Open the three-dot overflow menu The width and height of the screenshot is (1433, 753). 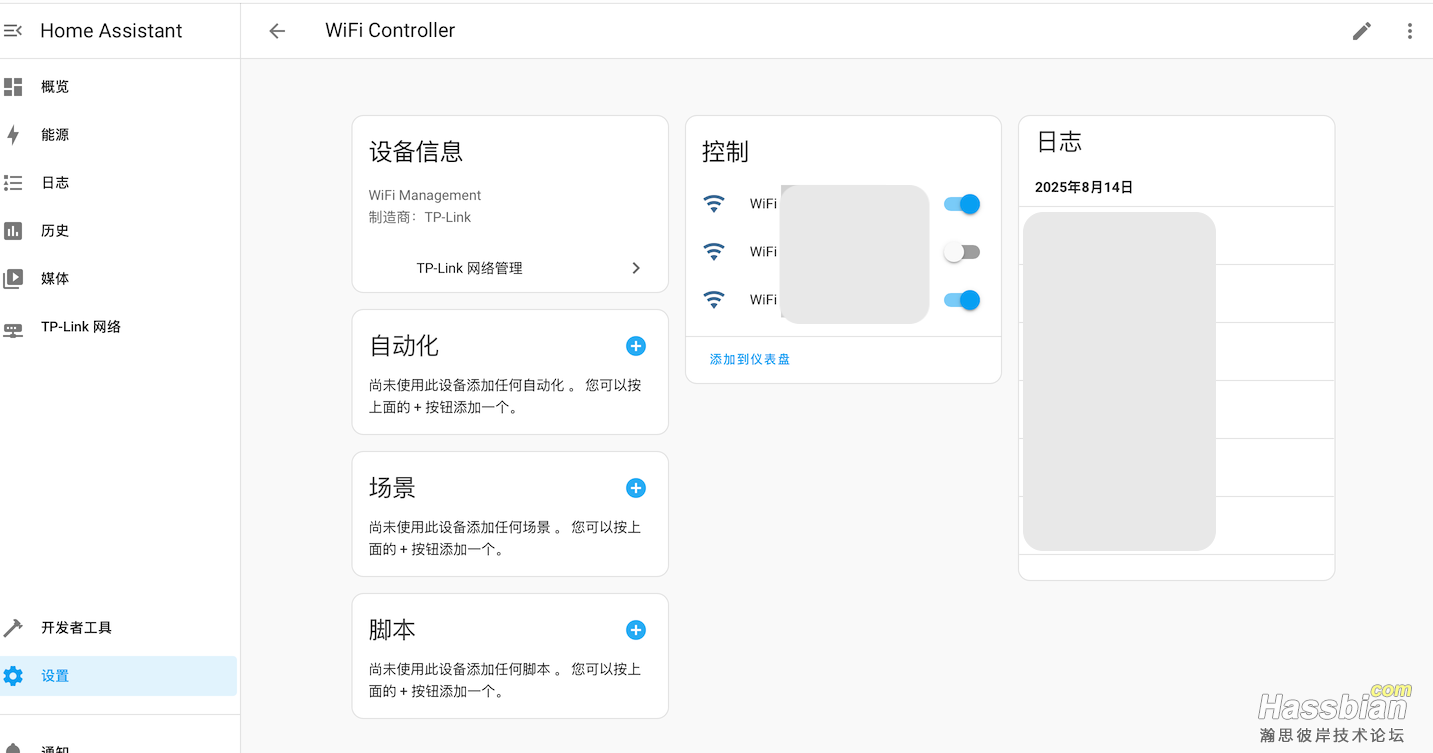[x=1410, y=31]
